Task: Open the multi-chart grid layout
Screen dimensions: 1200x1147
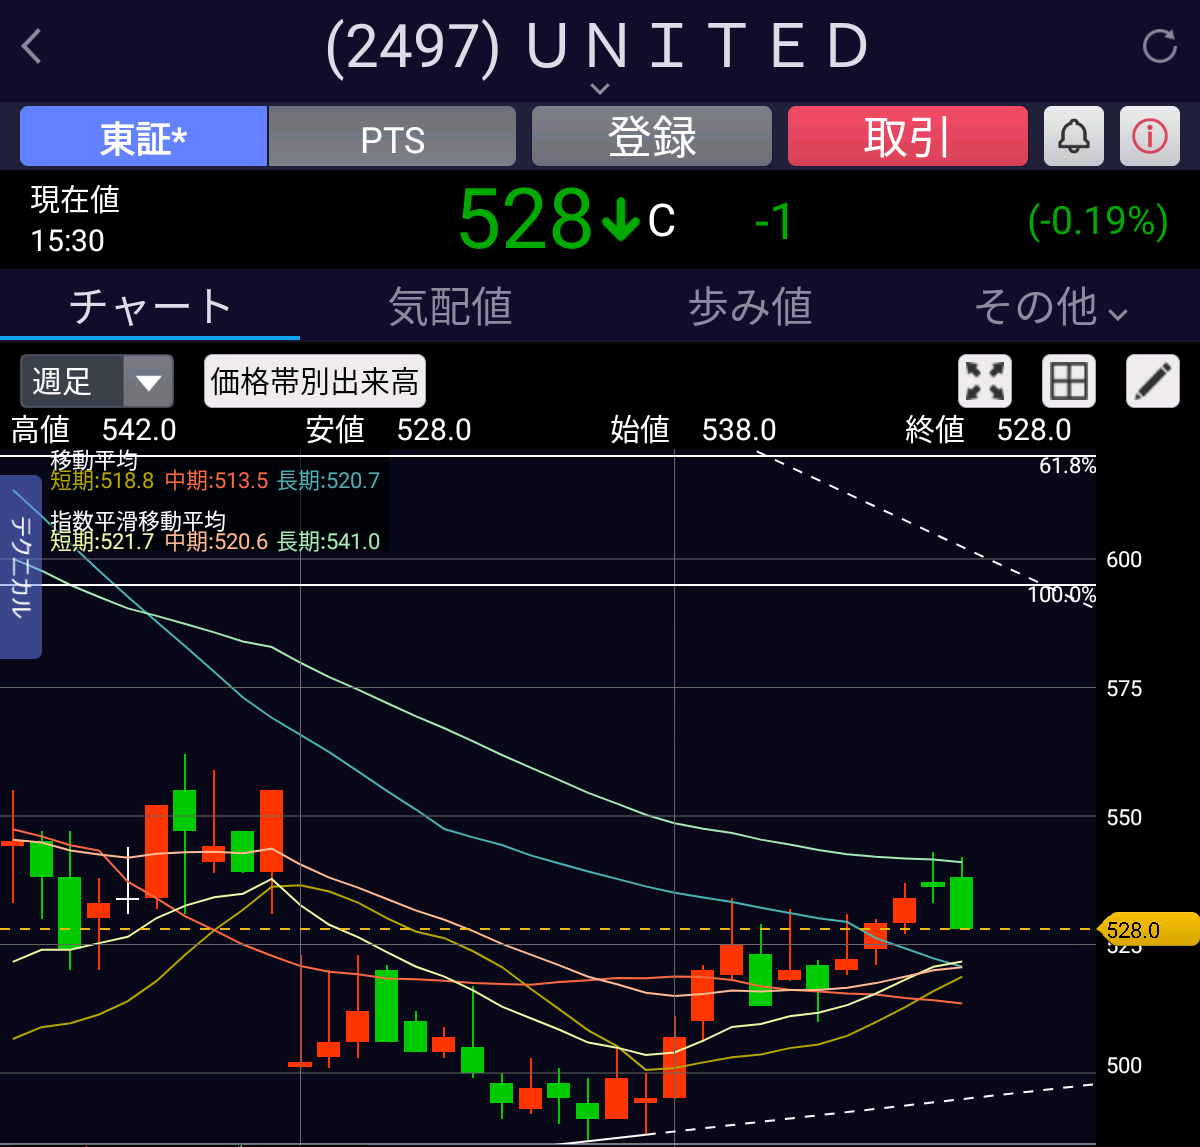Action: click(x=1069, y=381)
